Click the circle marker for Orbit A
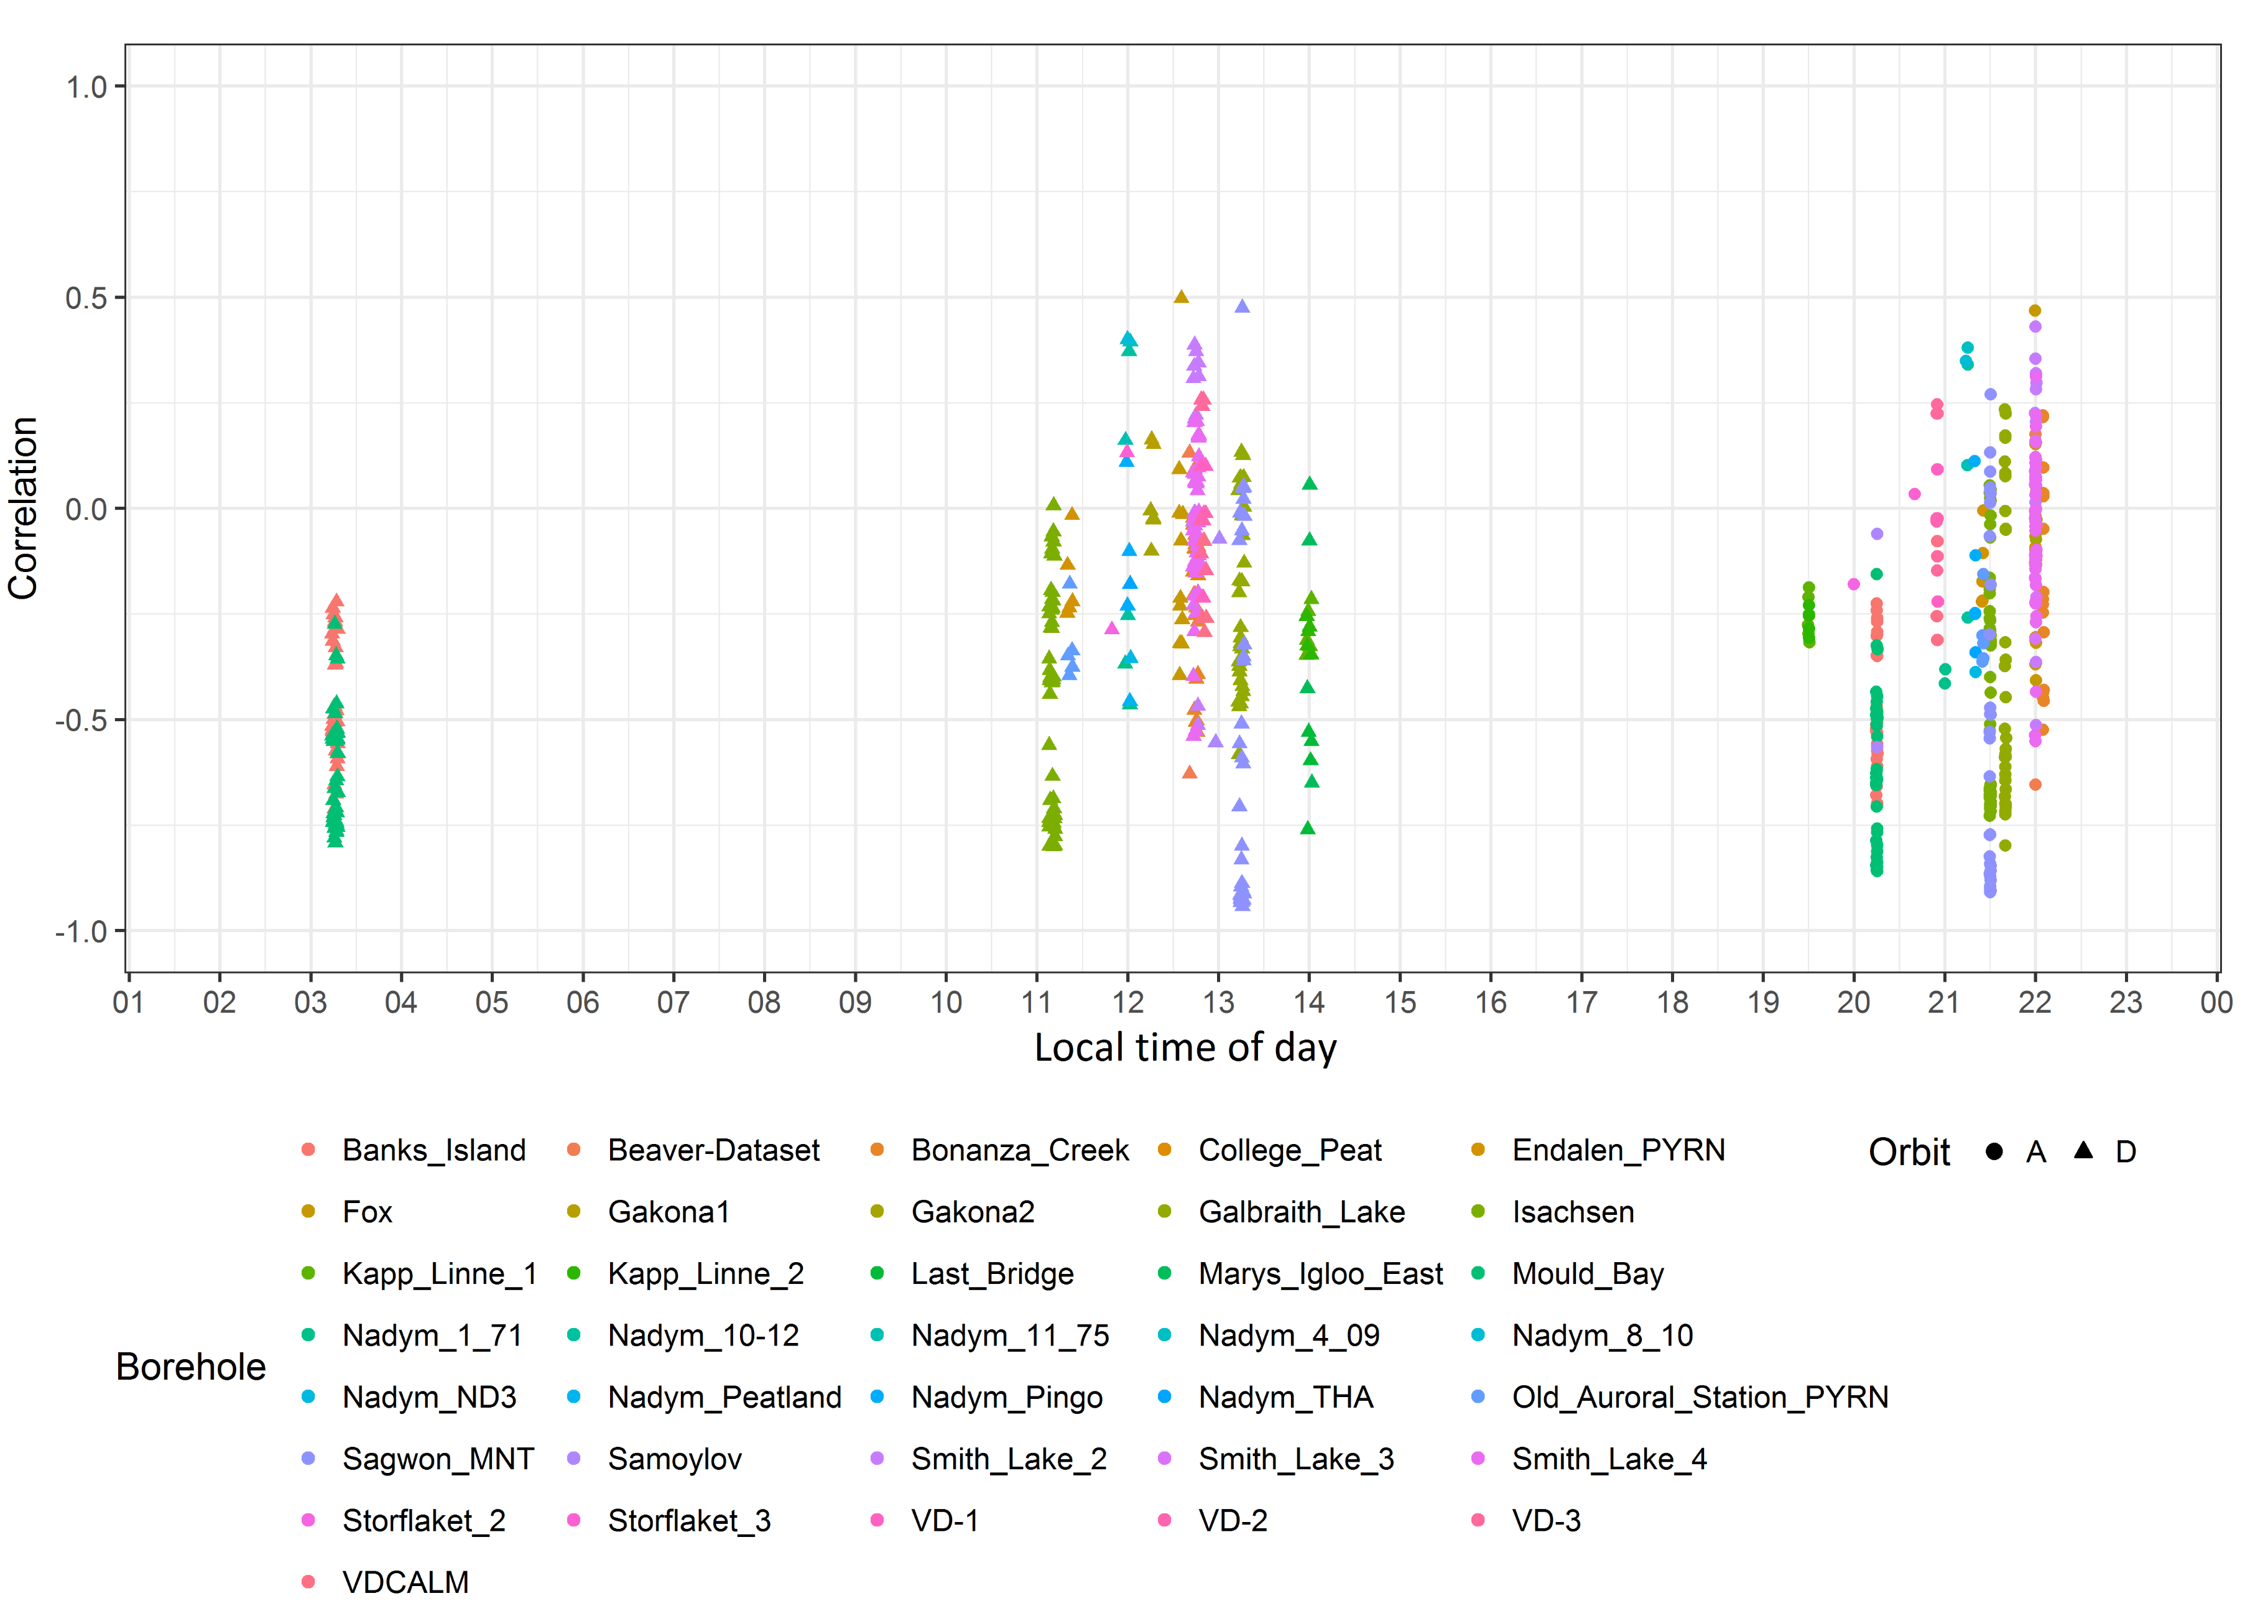The width and height of the screenshot is (2268, 1624). pos(1994,1151)
